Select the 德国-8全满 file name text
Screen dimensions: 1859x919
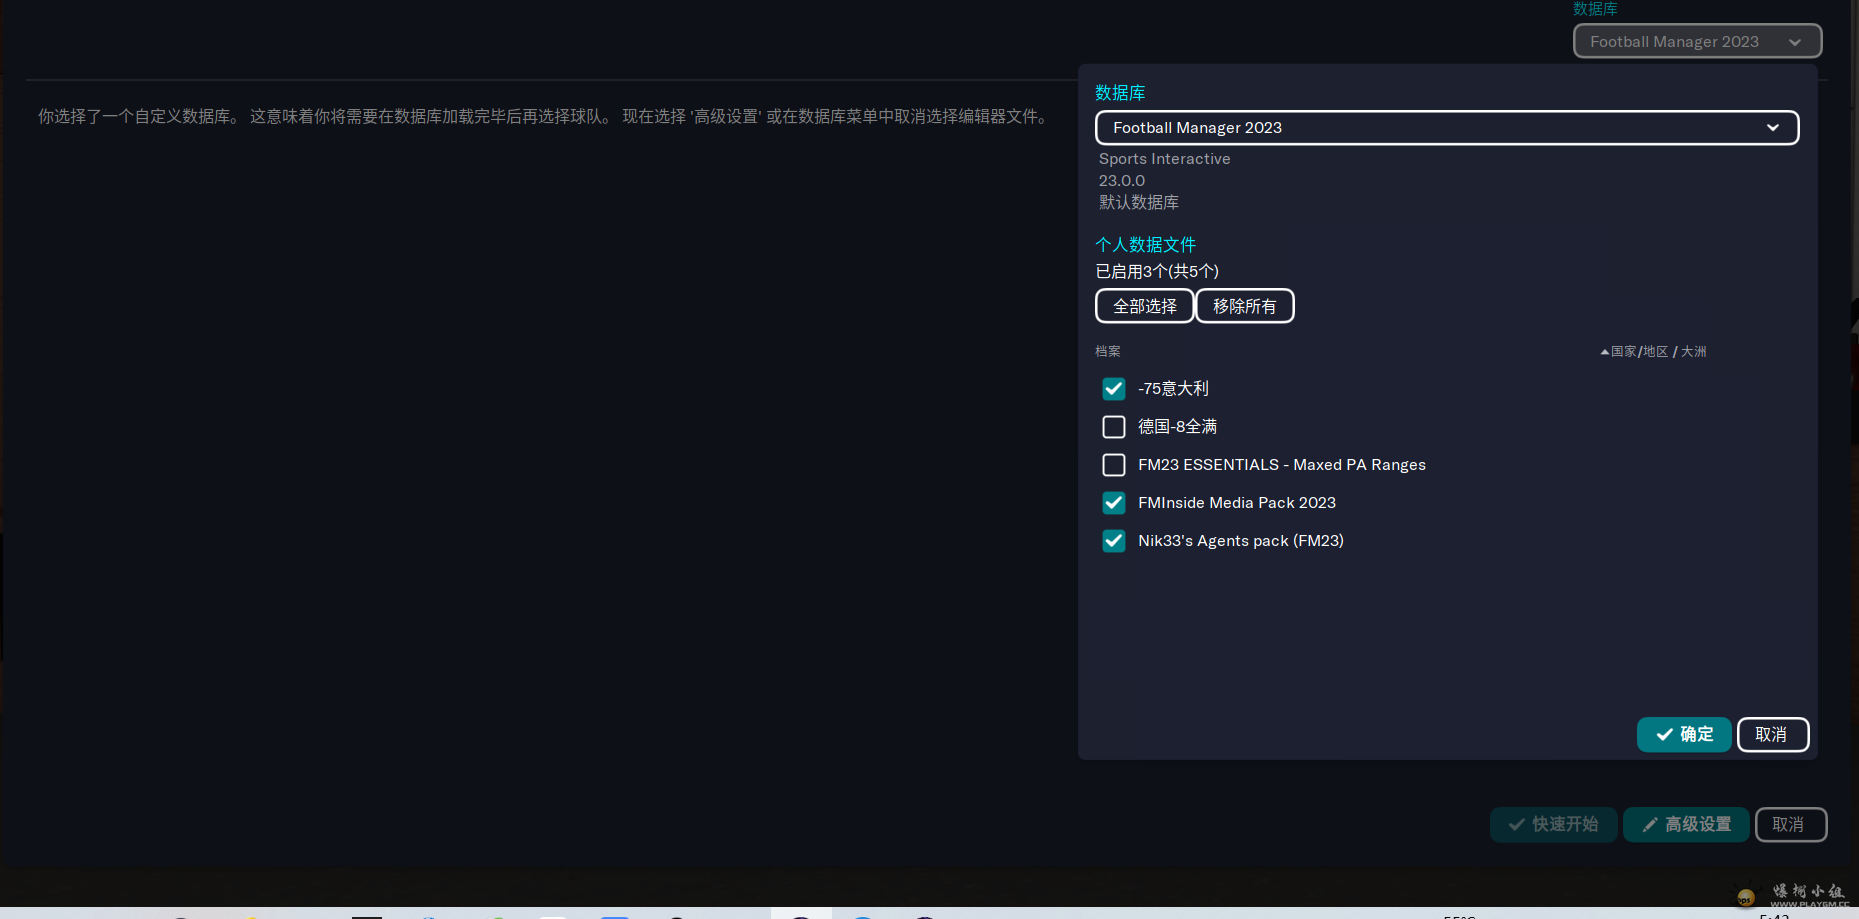point(1177,427)
